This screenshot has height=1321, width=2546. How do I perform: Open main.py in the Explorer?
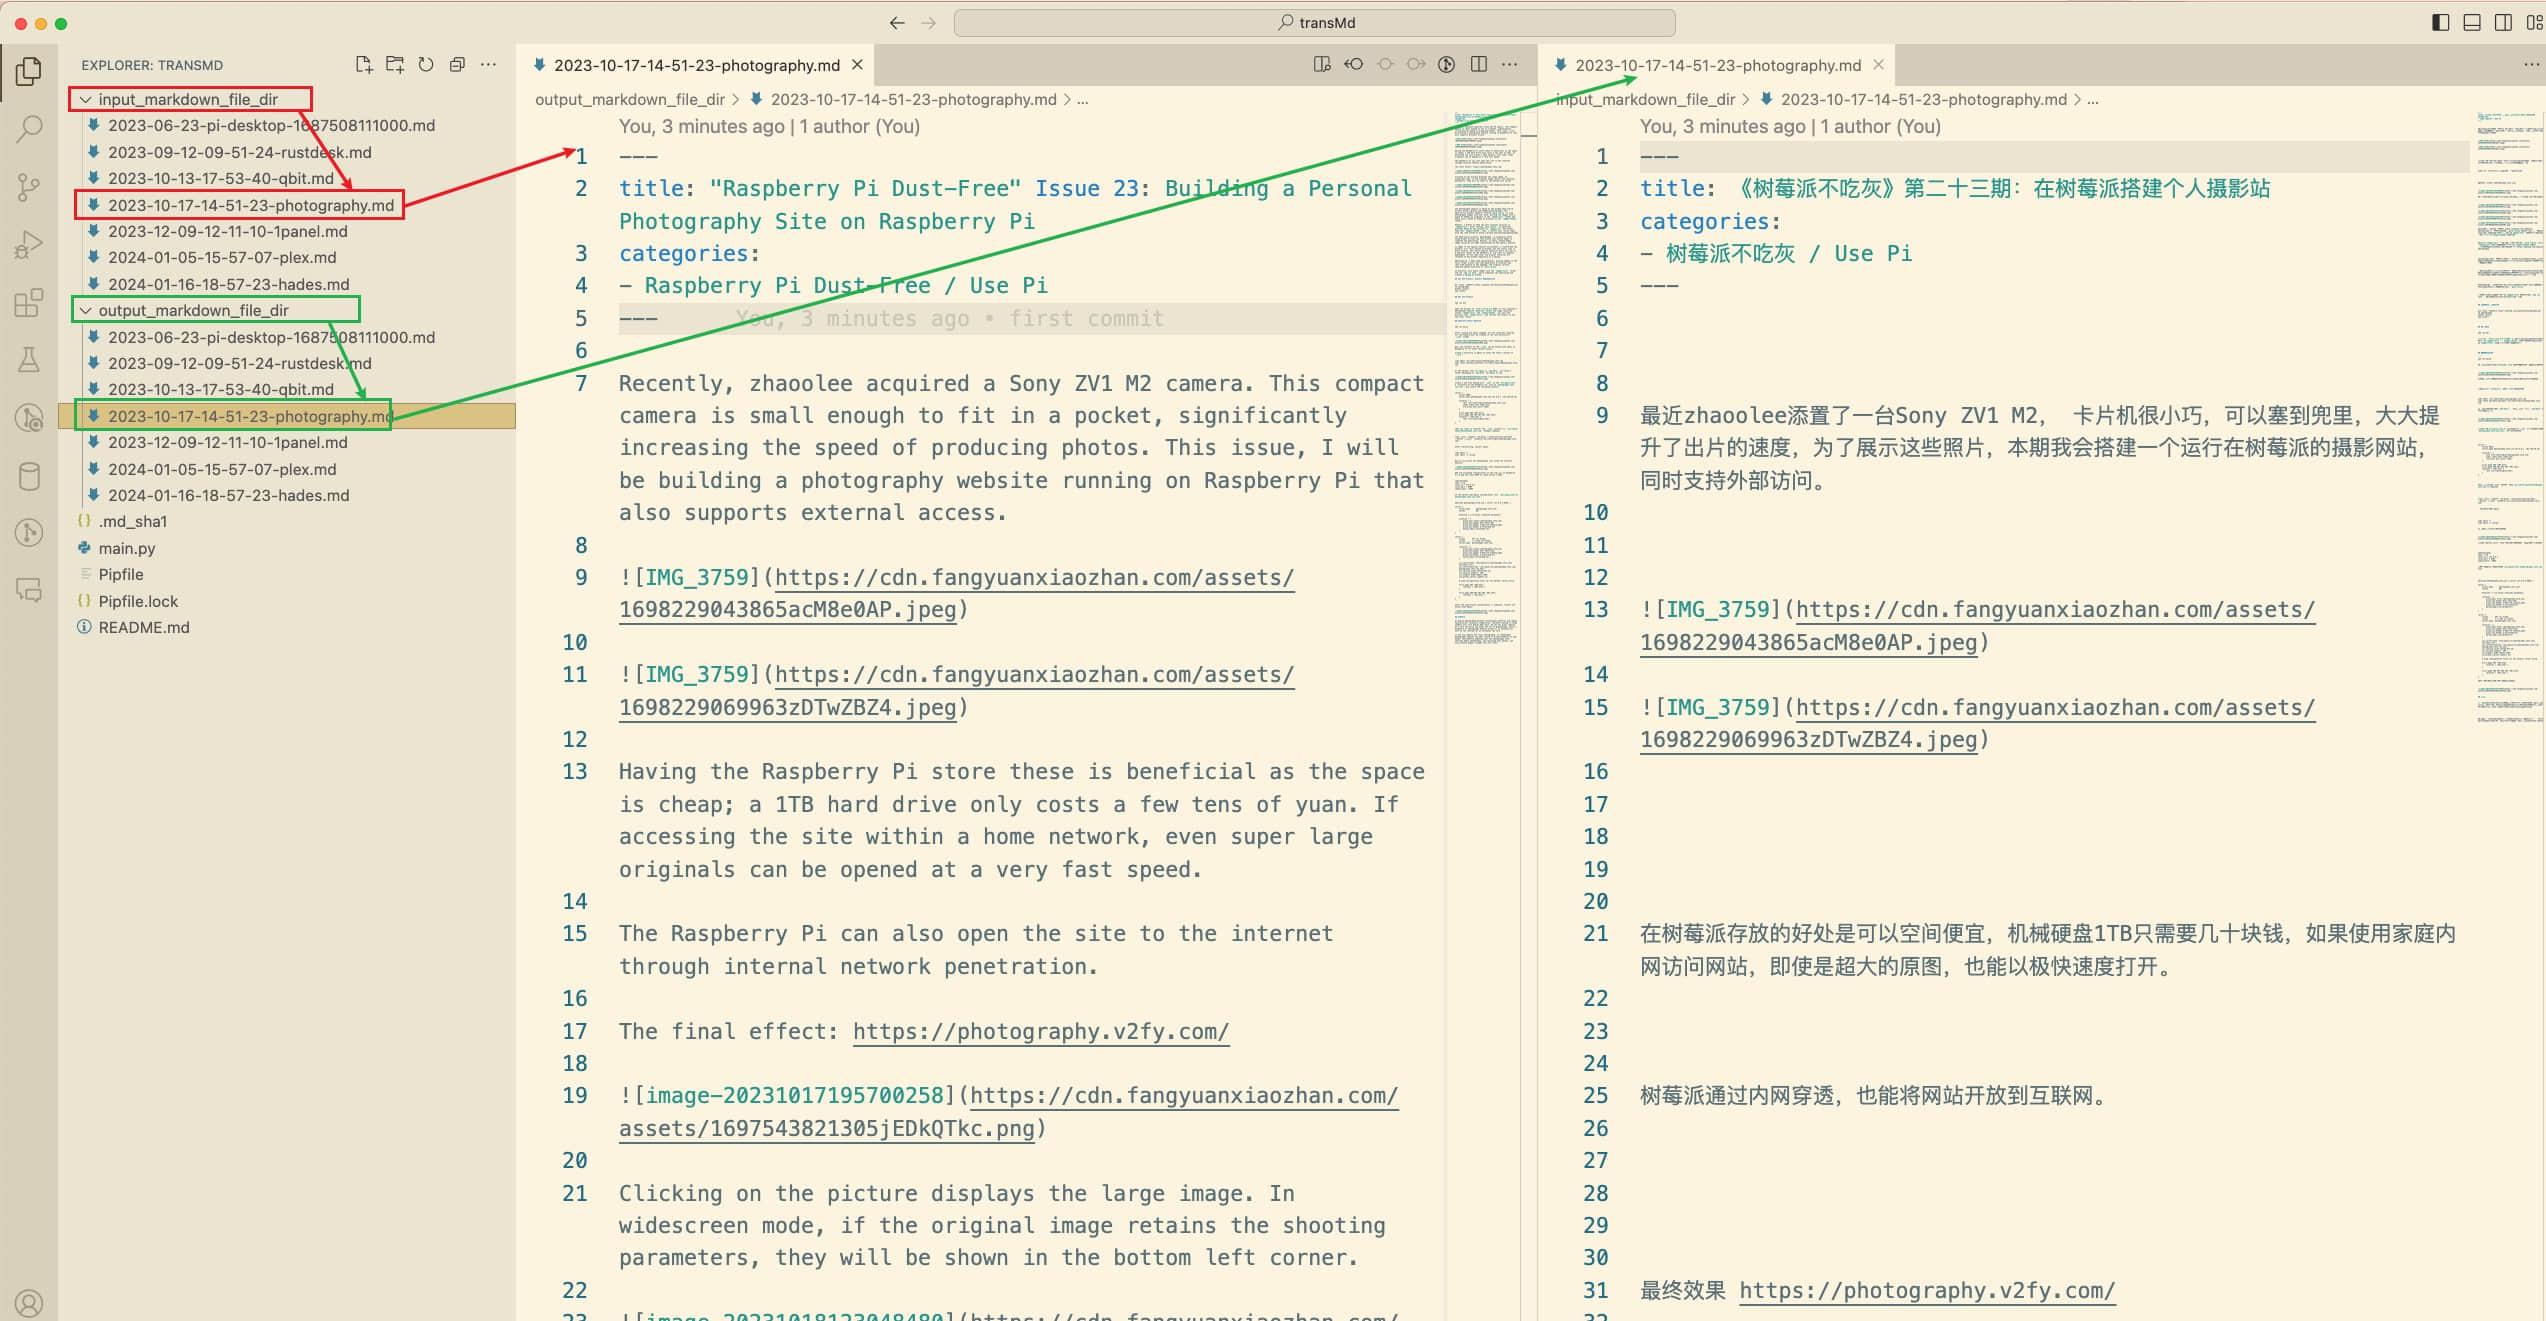click(127, 548)
